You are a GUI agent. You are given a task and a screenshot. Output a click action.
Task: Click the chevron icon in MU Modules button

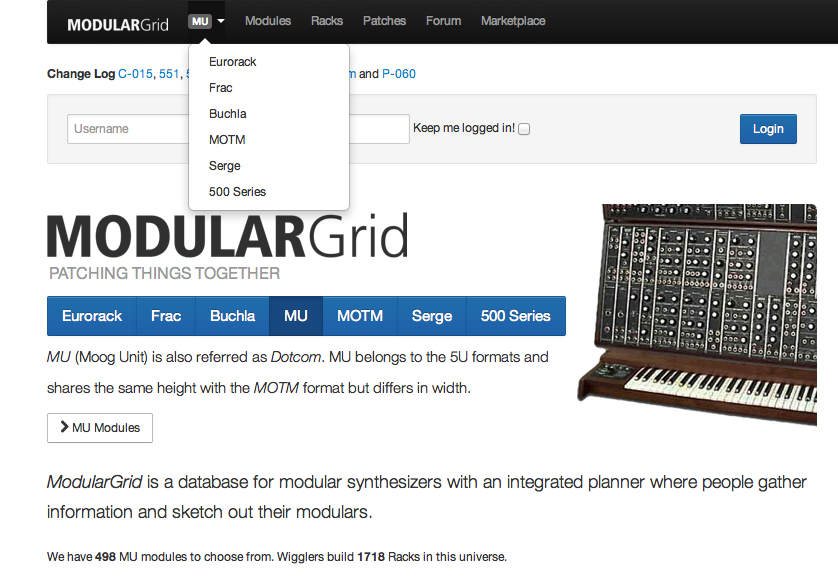(x=64, y=427)
